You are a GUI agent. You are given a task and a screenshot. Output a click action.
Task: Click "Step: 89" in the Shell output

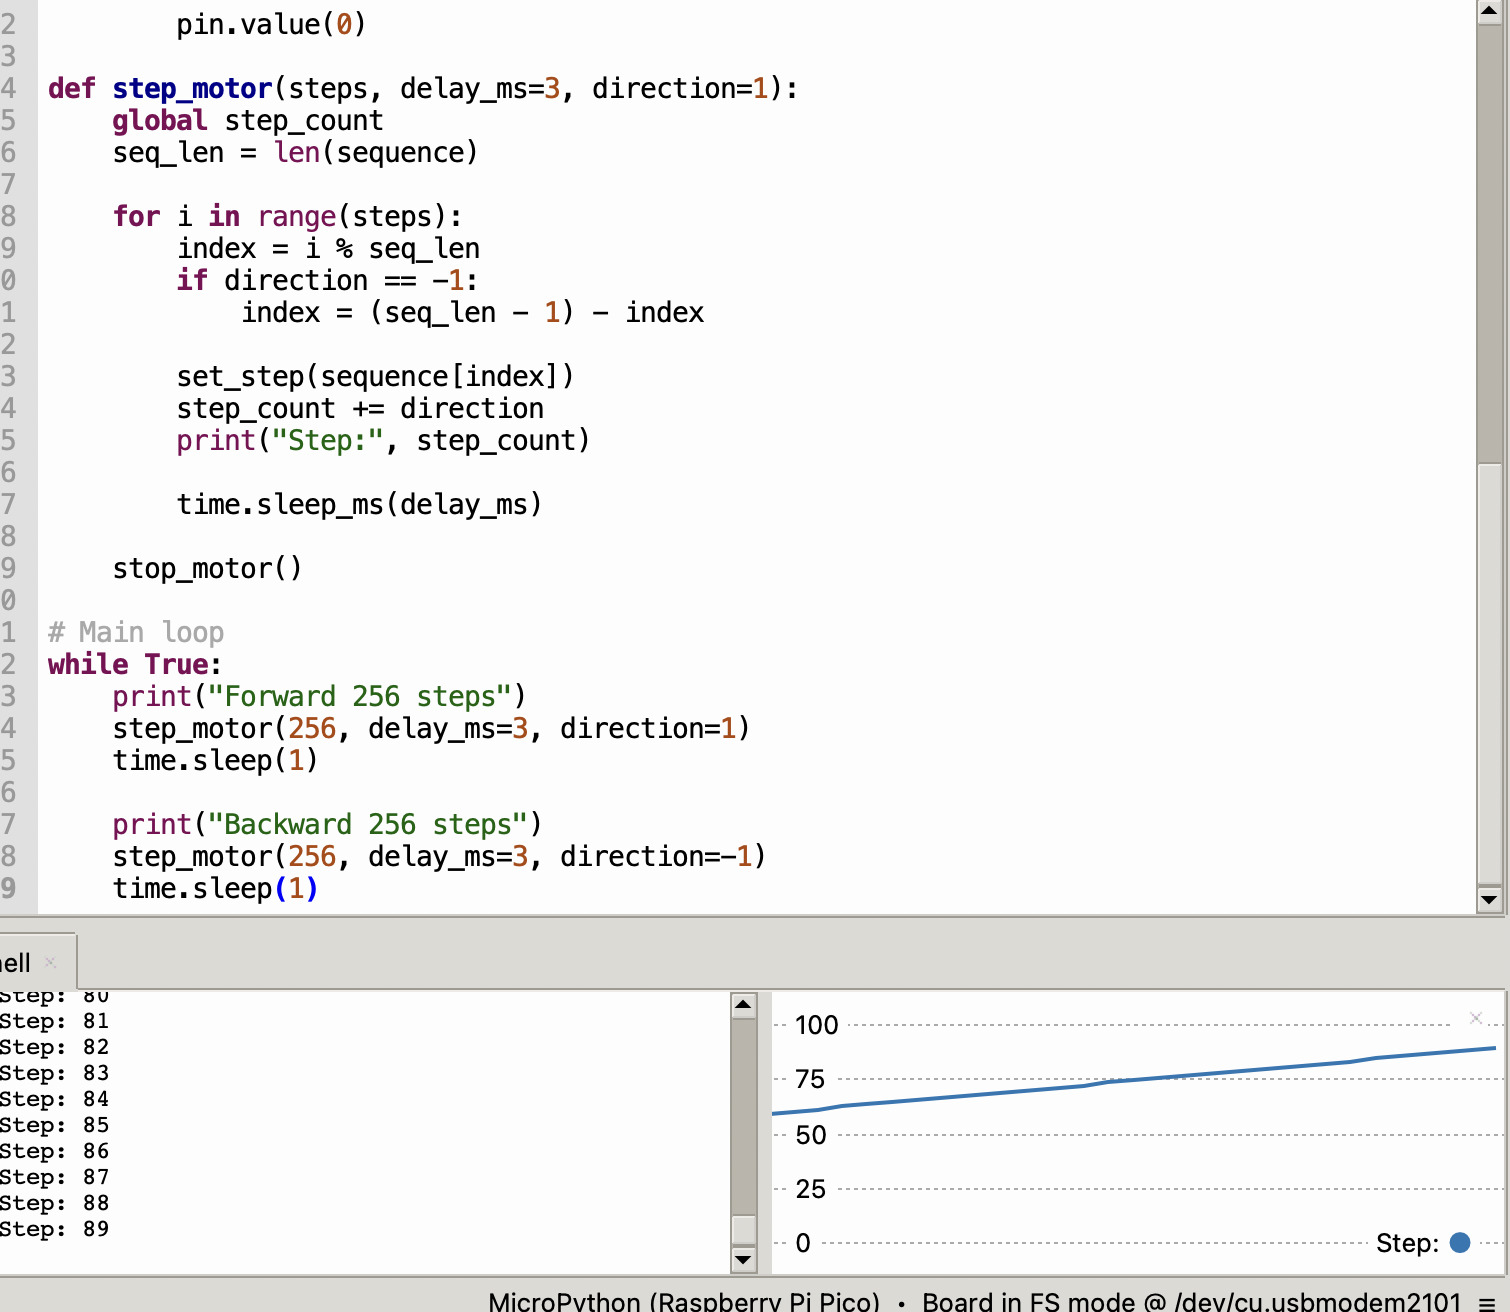tap(54, 1229)
